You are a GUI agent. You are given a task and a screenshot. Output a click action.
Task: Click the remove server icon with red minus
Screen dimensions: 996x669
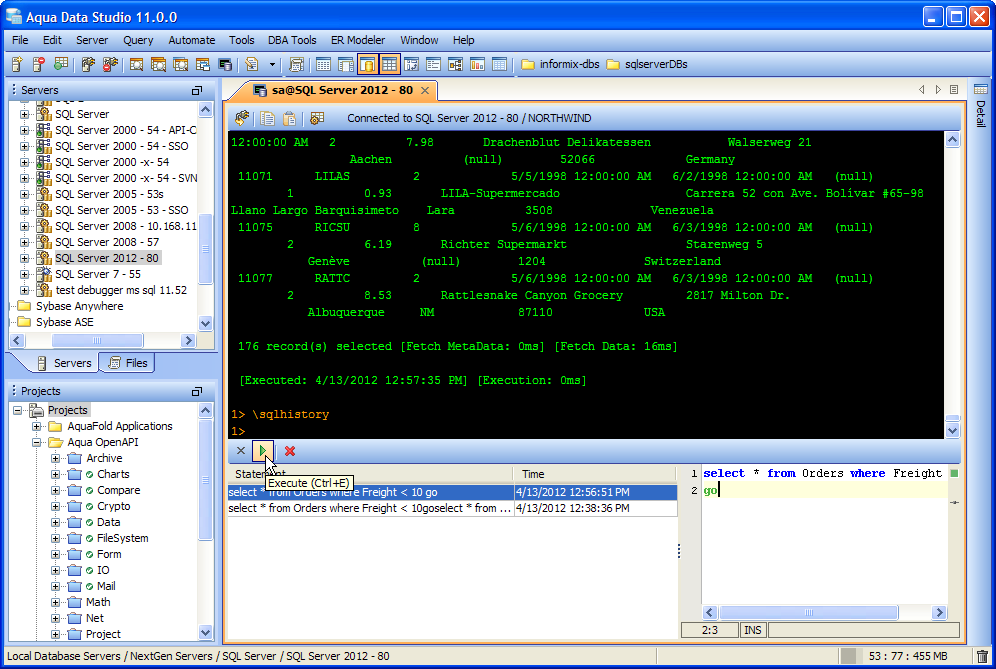(x=39, y=64)
